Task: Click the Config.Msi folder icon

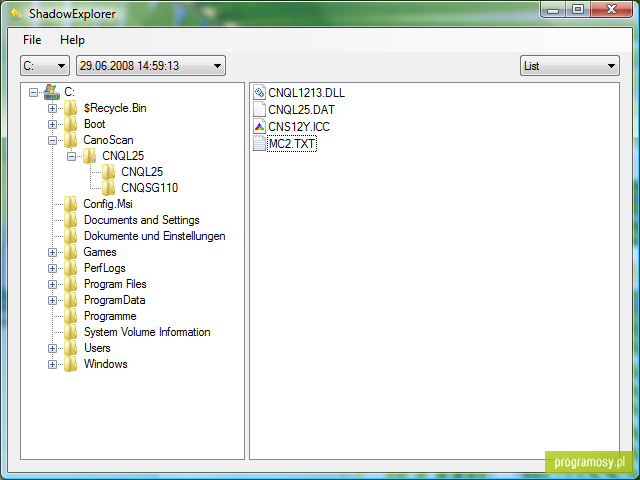Action: (71, 204)
